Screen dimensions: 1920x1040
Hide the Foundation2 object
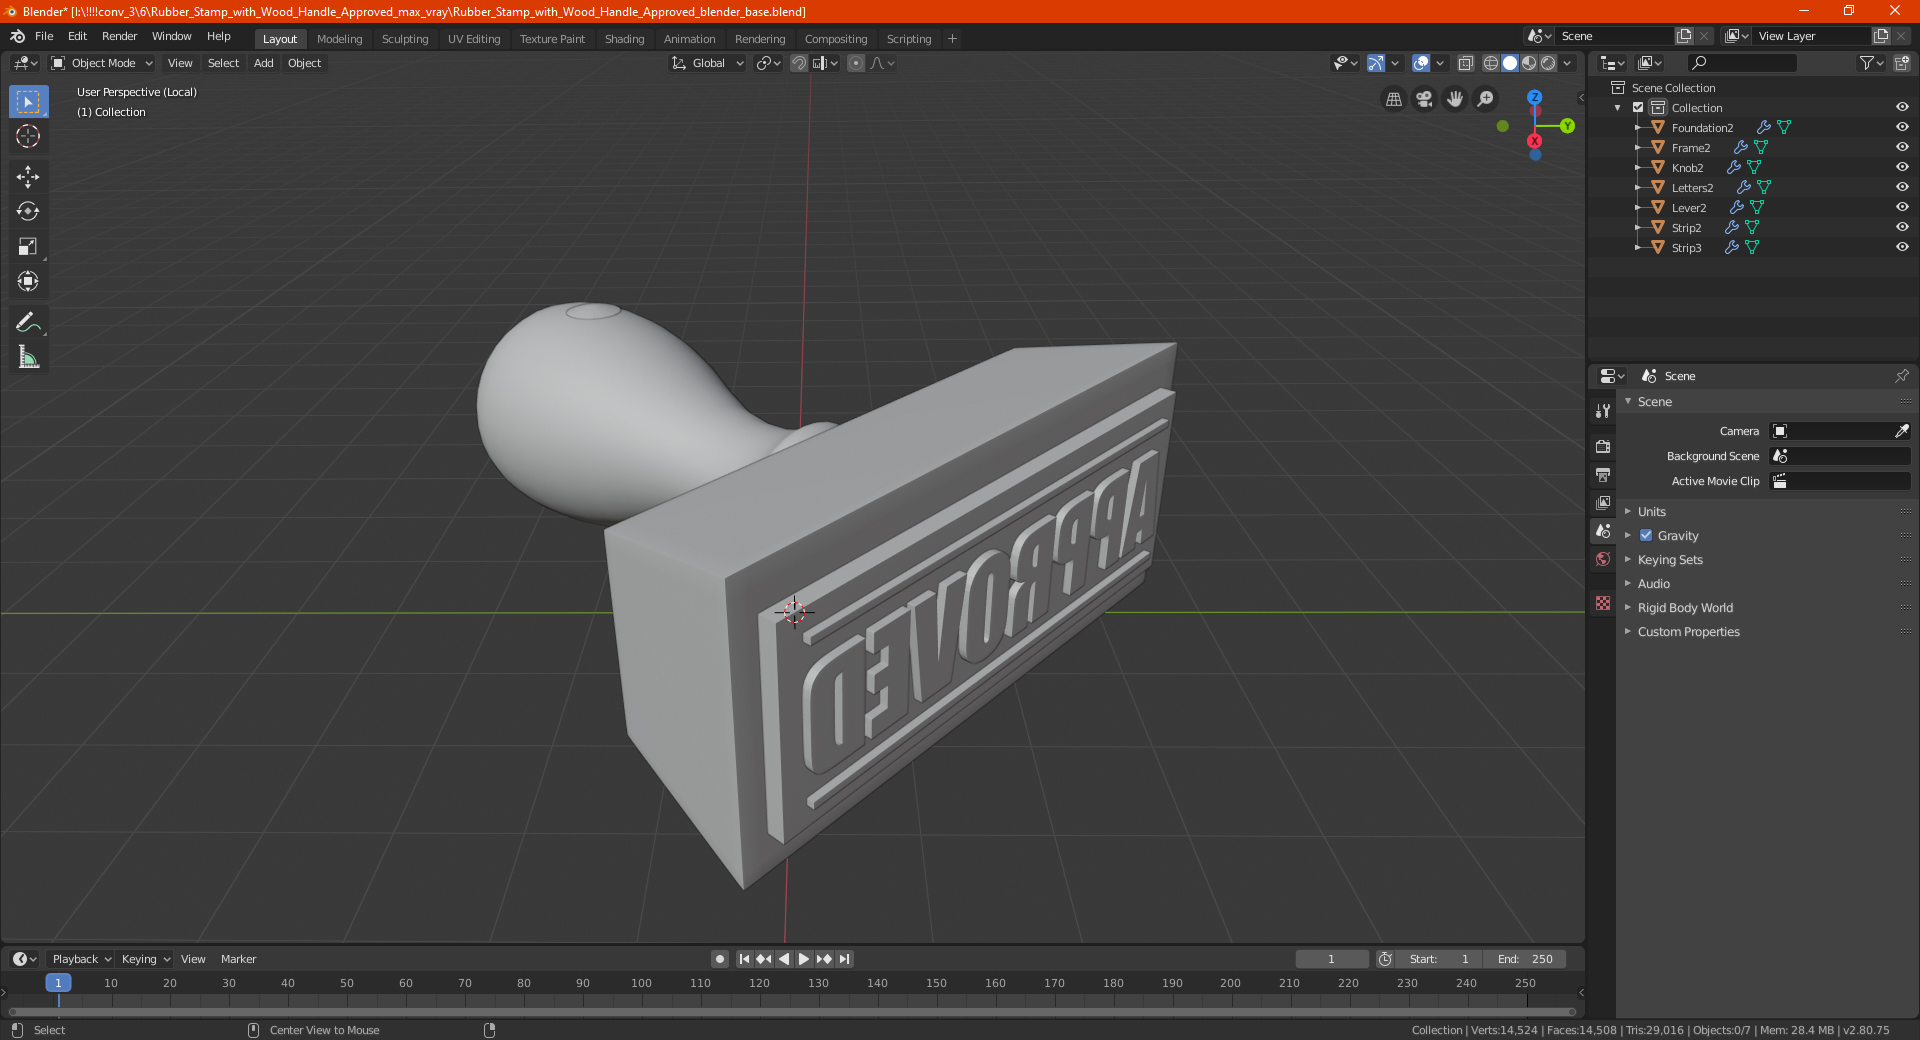[x=1902, y=127]
